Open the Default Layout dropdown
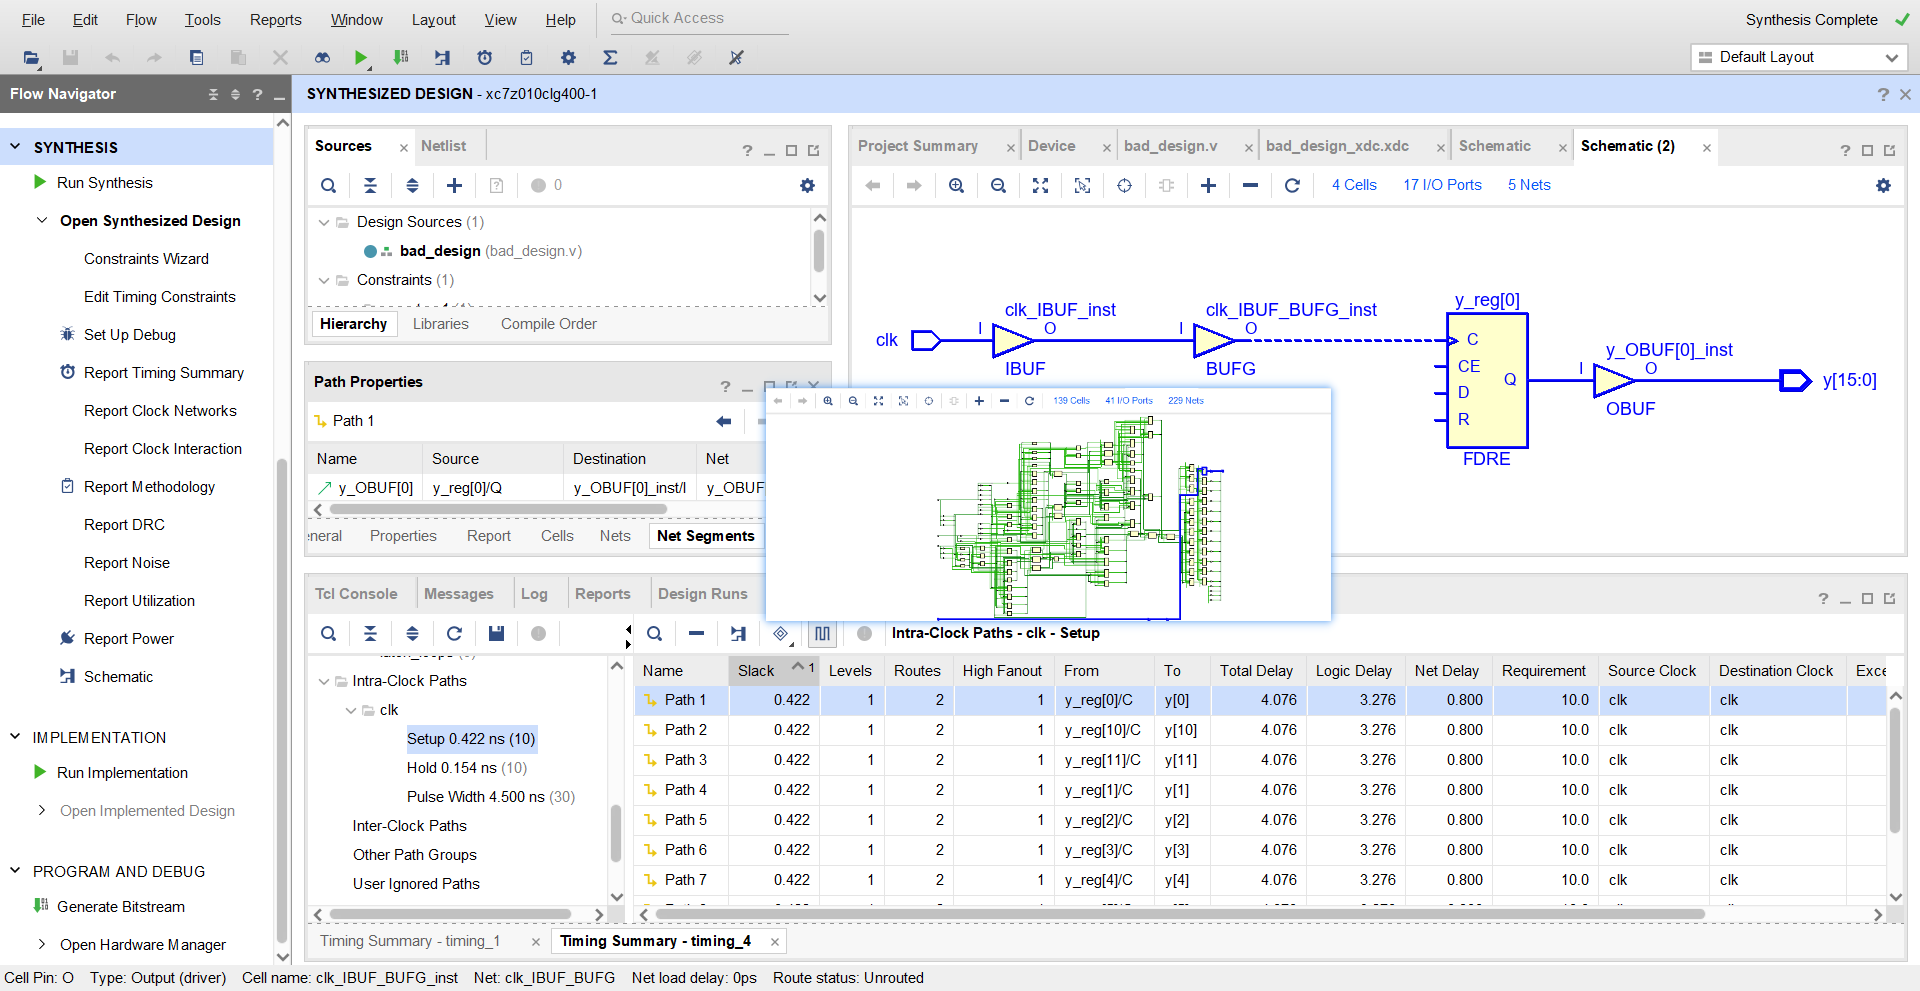The width and height of the screenshot is (1920, 991). [x=1797, y=57]
